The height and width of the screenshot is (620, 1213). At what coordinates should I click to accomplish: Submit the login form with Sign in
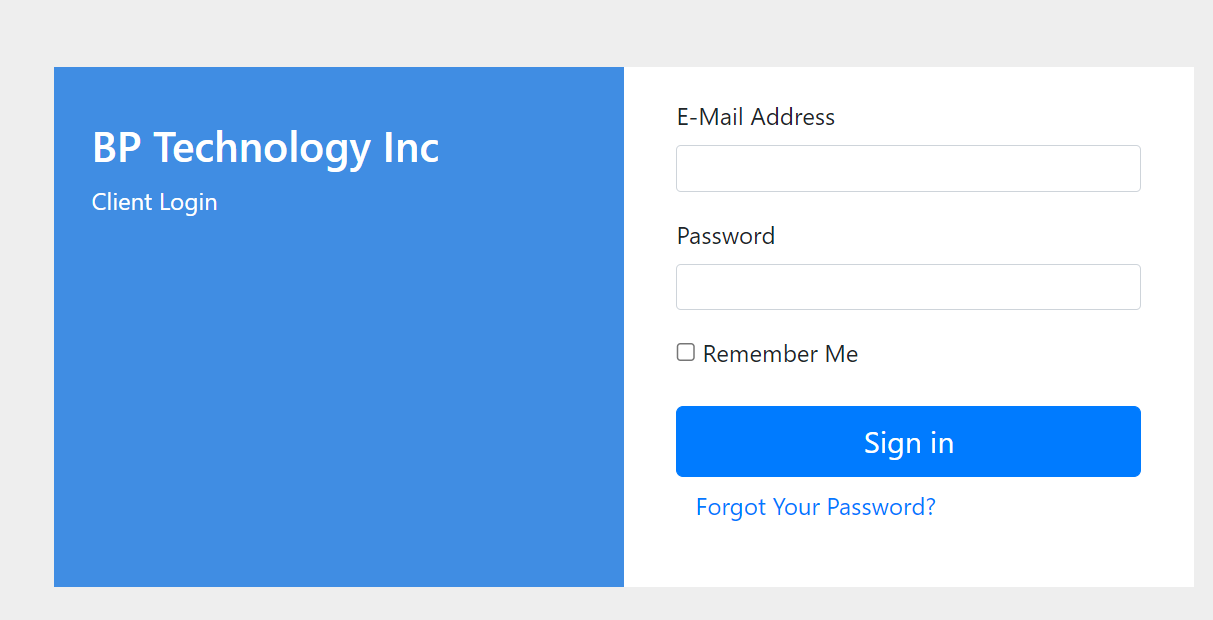coord(908,441)
